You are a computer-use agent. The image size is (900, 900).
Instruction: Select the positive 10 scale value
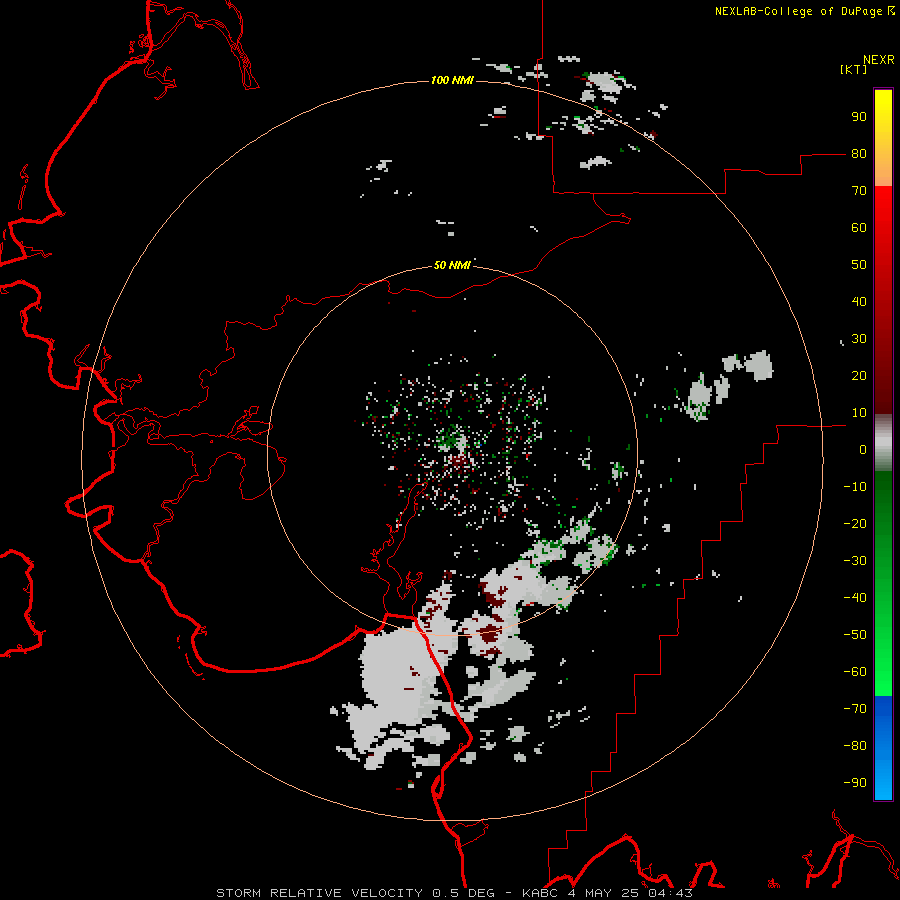(x=859, y=413)
